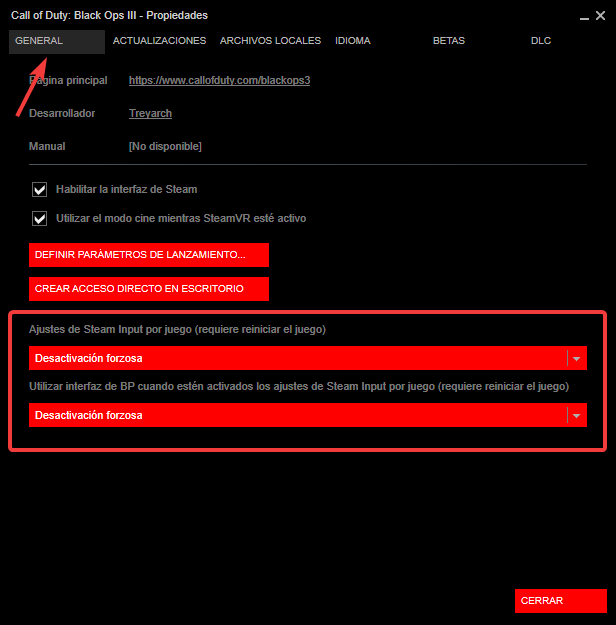Go to the BETAS tab
The image size is (616, 625).
coord(449,41)
